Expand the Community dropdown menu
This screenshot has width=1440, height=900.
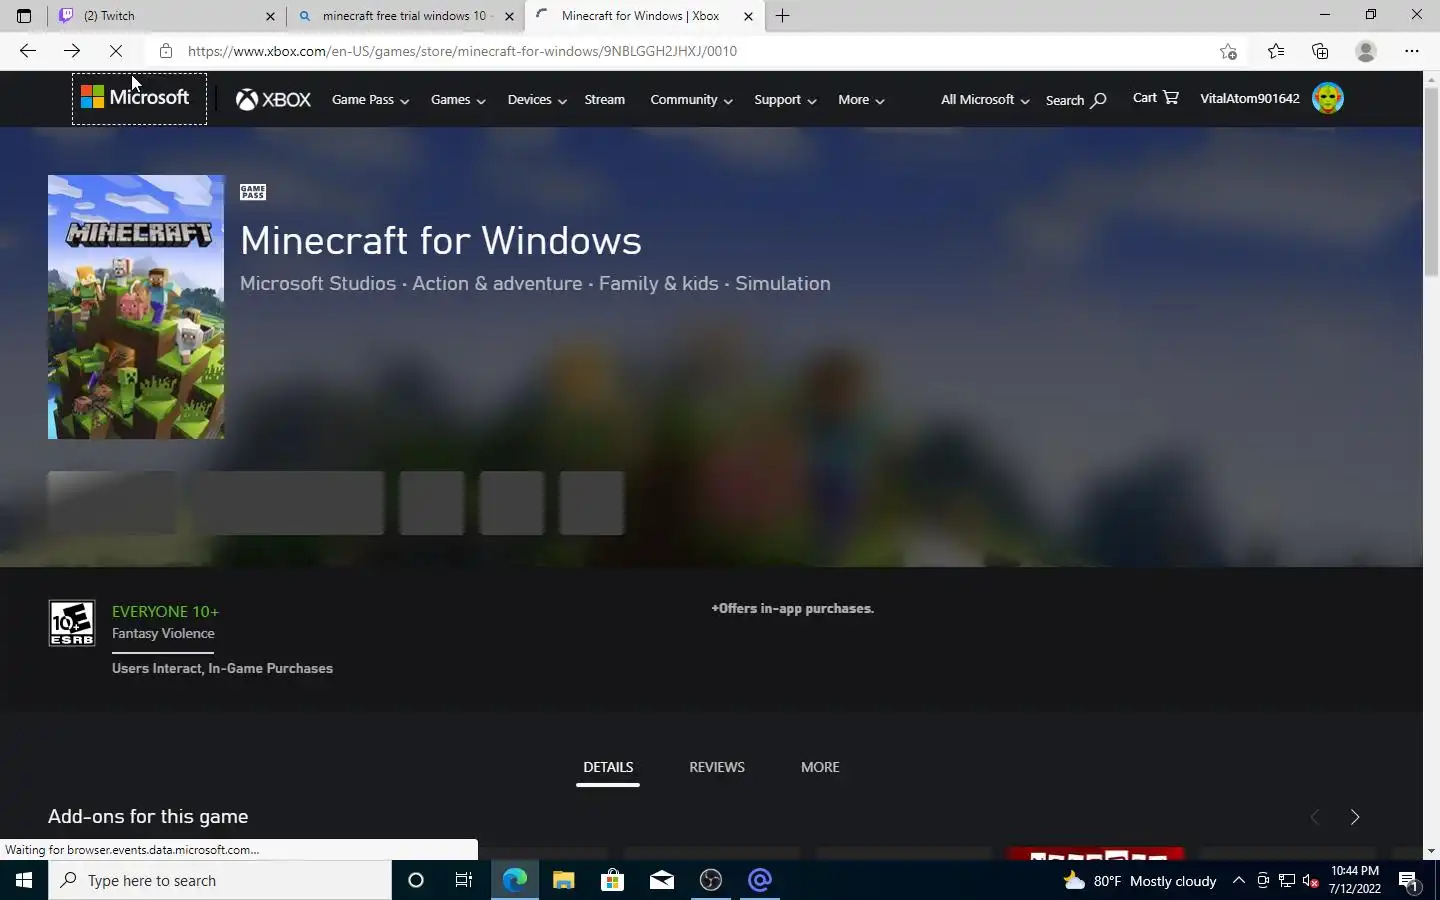[x=691, y=100]
